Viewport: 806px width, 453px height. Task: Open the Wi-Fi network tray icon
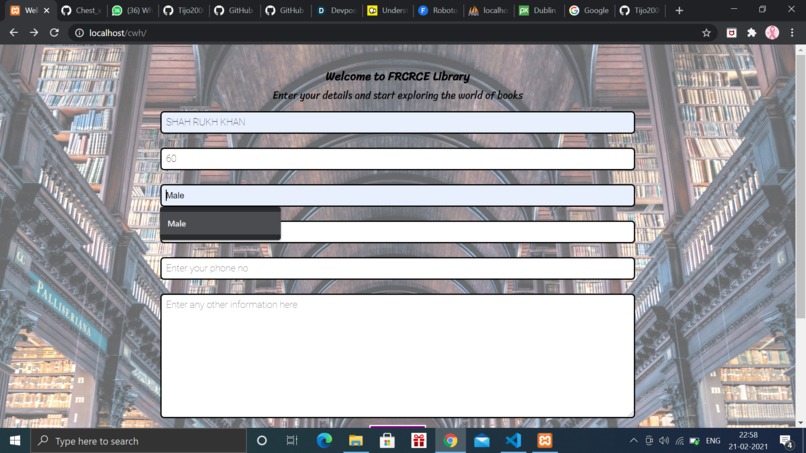pos(680,441)
